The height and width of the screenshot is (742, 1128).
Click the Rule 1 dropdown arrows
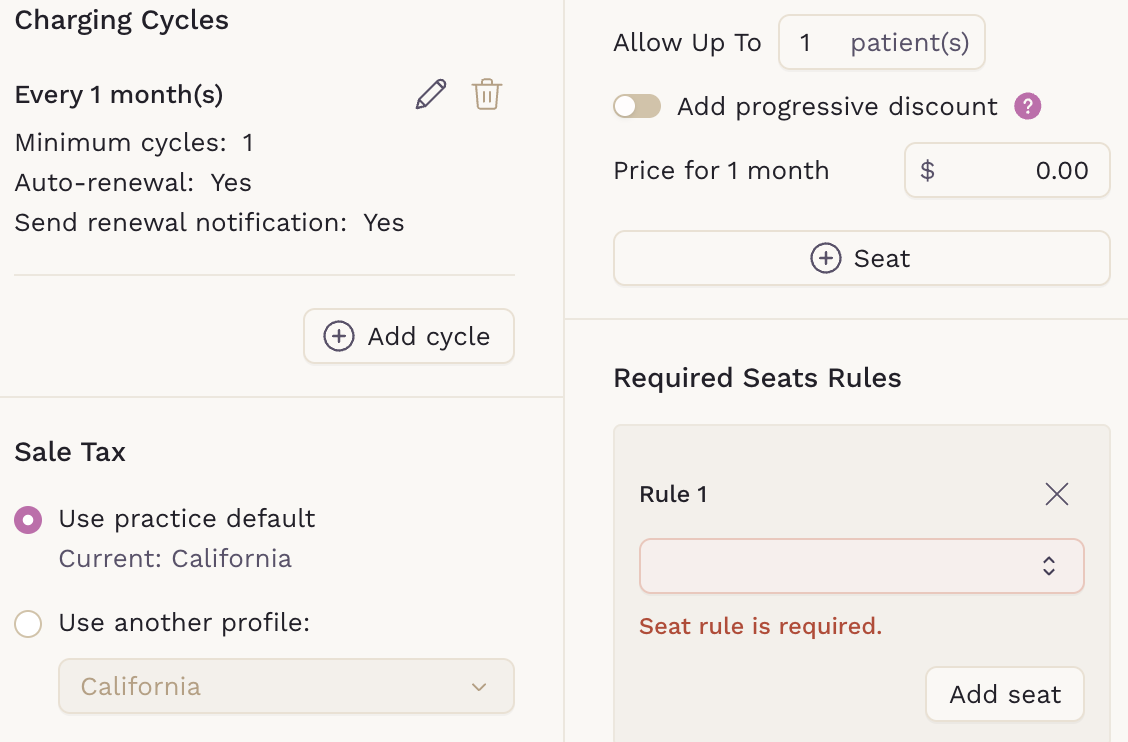pyautogui.click(x=1049, y=566)
